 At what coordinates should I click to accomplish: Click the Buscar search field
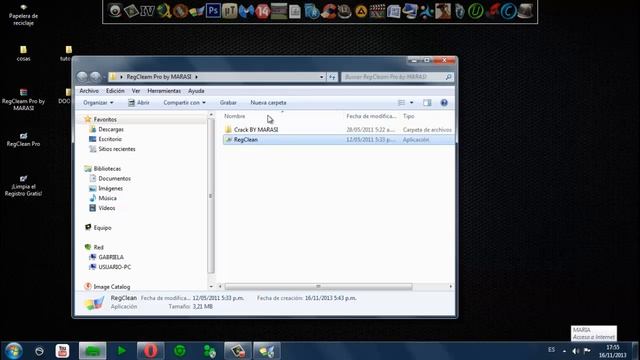click(x=397, y=77)
